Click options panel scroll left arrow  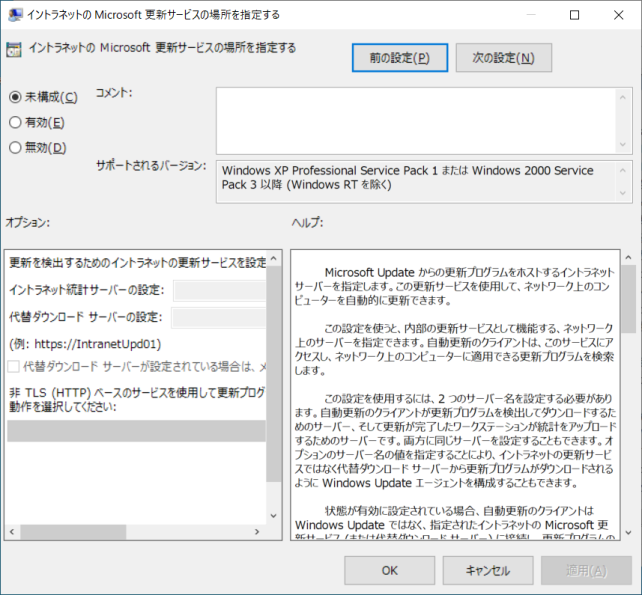(12, 532)
